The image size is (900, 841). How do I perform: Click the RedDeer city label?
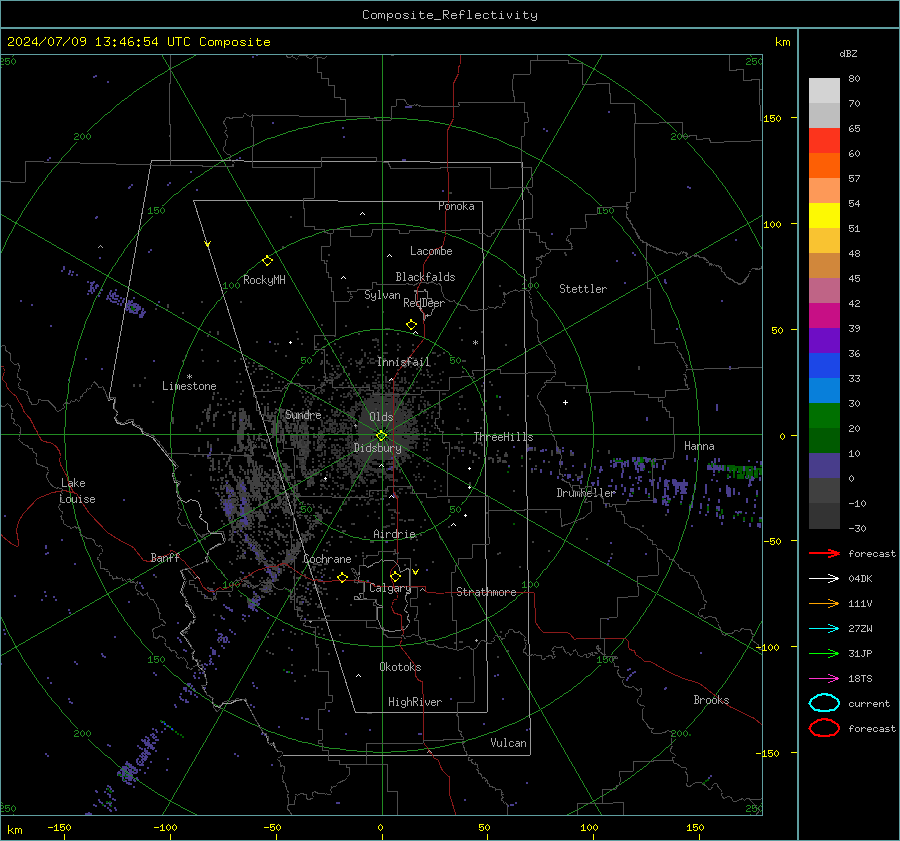(424, 303)
